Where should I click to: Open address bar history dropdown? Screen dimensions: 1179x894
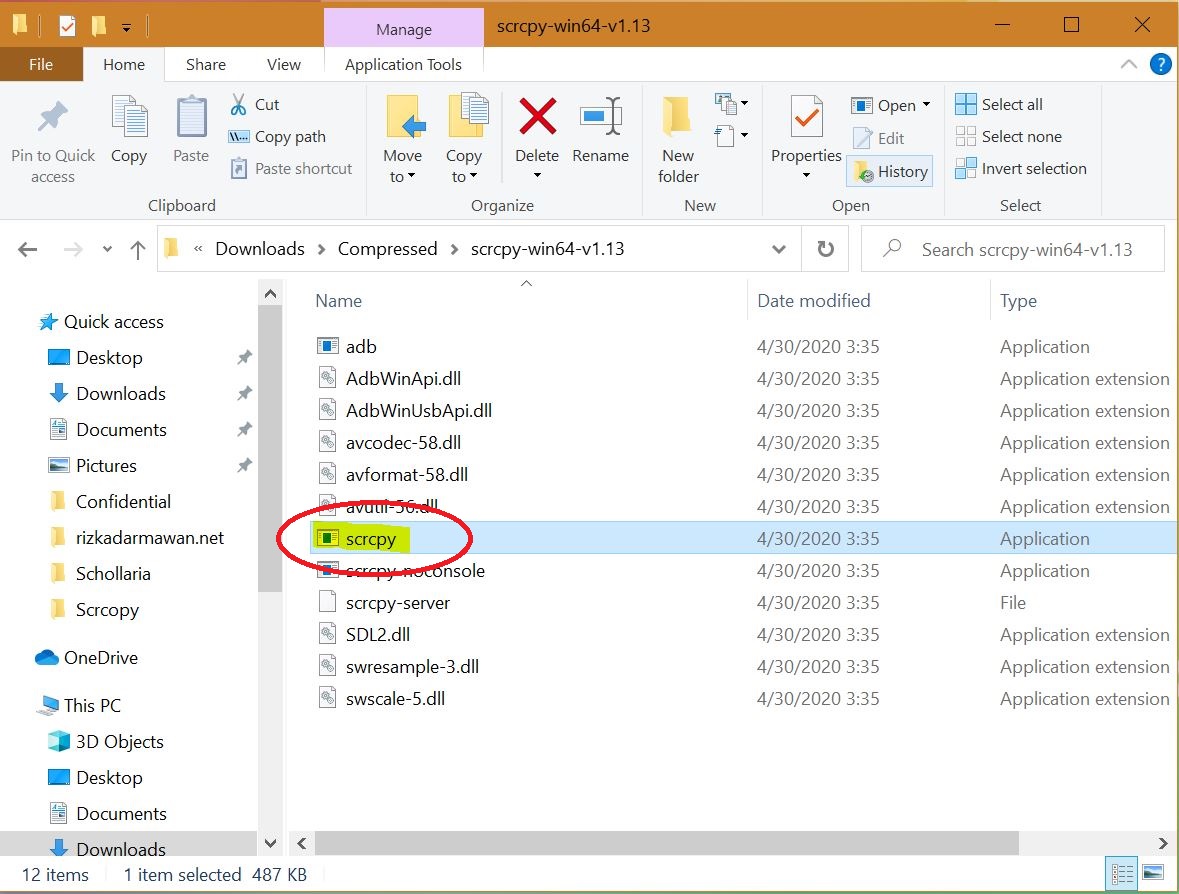tap(779, 249)
